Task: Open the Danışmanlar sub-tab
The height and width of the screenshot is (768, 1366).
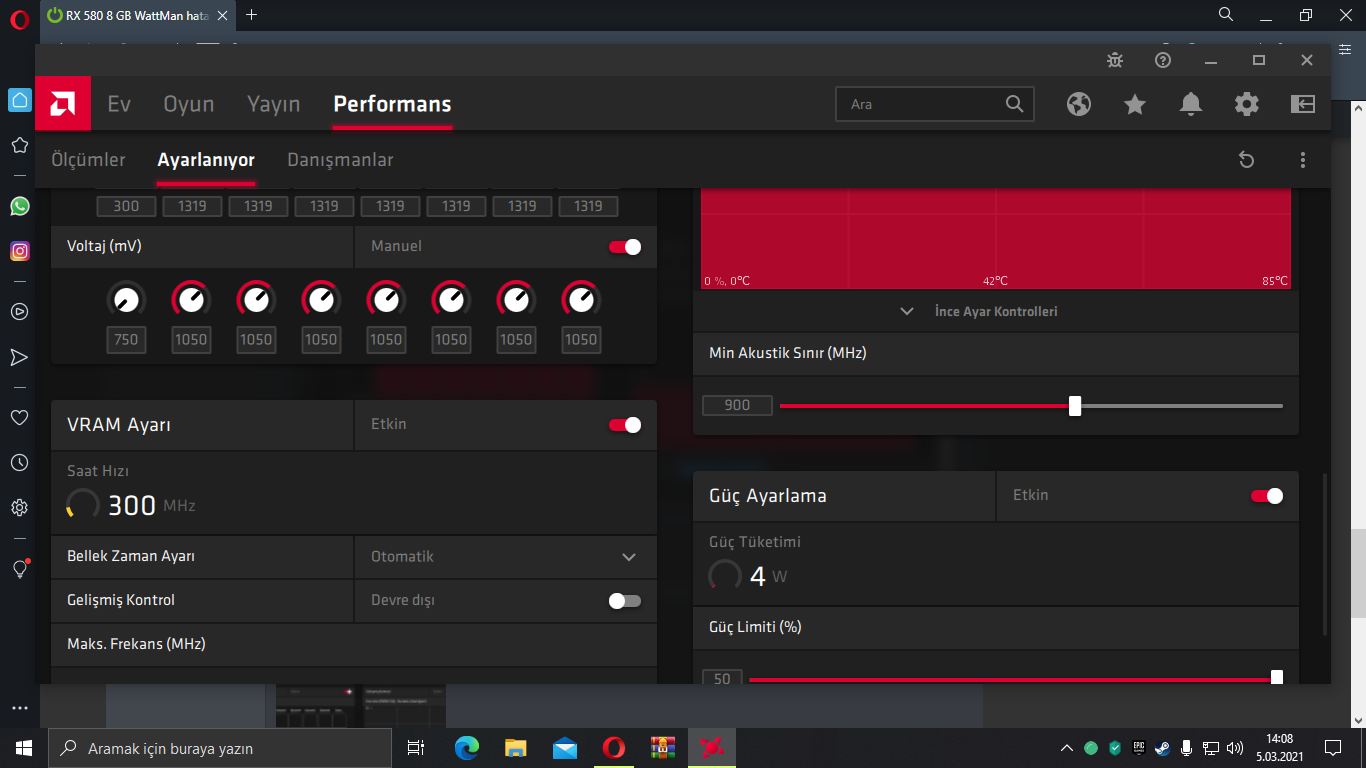Action: tap(340, 160)
